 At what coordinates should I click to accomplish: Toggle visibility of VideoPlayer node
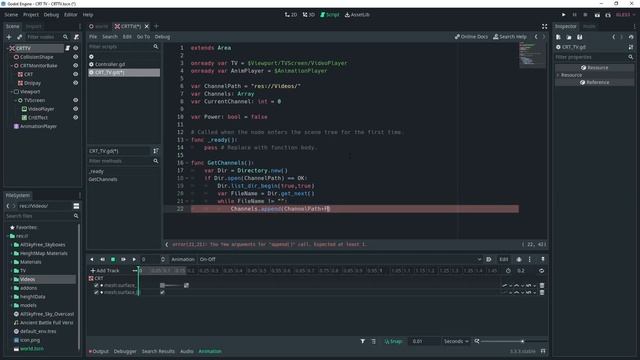[x=76, y=109]
